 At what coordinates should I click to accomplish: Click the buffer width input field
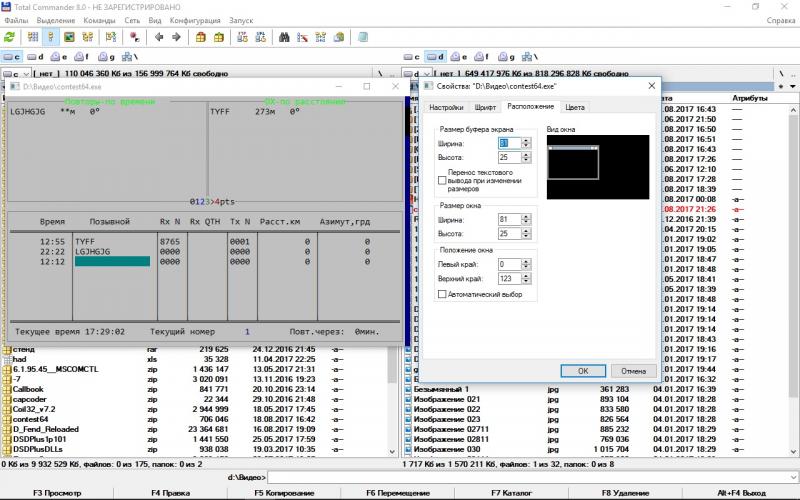508,144
